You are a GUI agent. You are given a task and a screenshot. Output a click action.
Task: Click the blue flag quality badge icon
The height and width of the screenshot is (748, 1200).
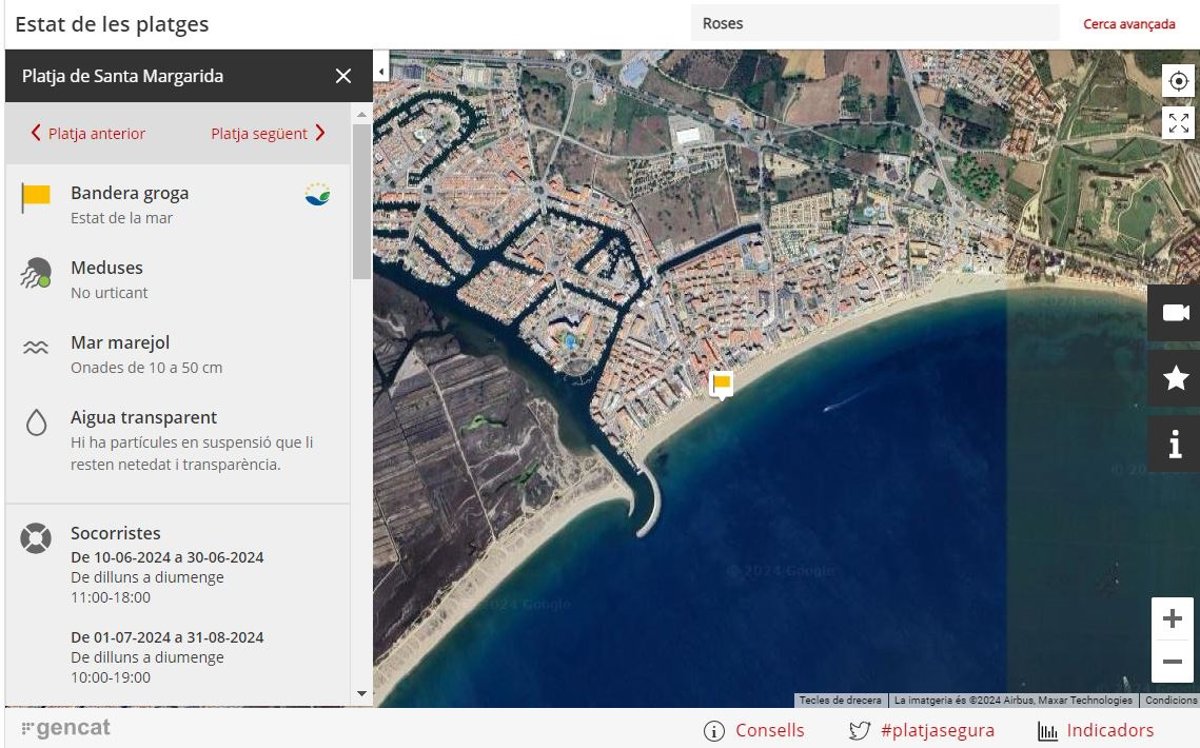318,194
